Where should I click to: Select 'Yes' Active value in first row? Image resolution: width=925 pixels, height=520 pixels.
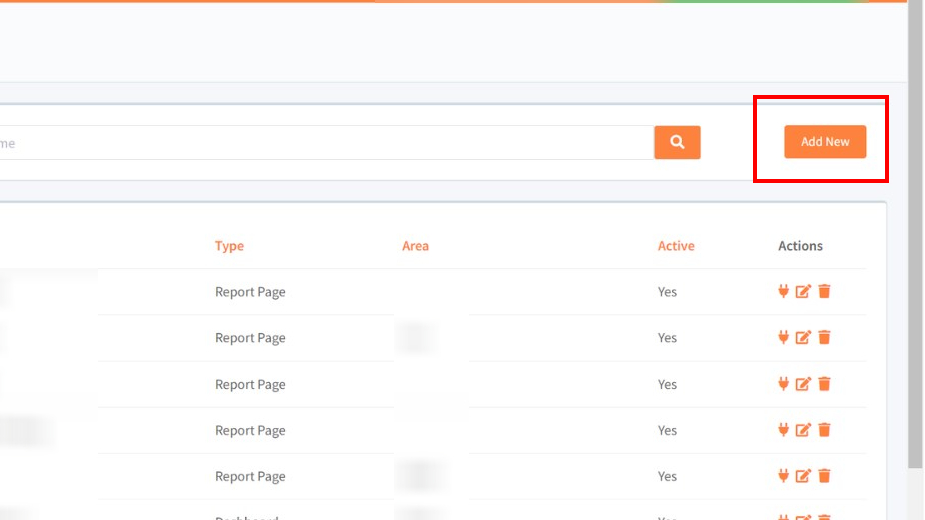point(667,292)
